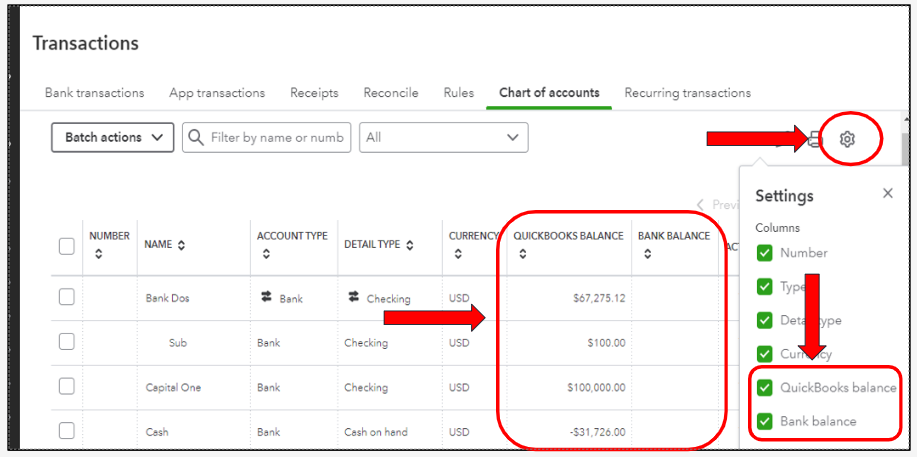Go to the Recurring transactions tab
Screen dimensions: 917x457
[x=687, y=93]
